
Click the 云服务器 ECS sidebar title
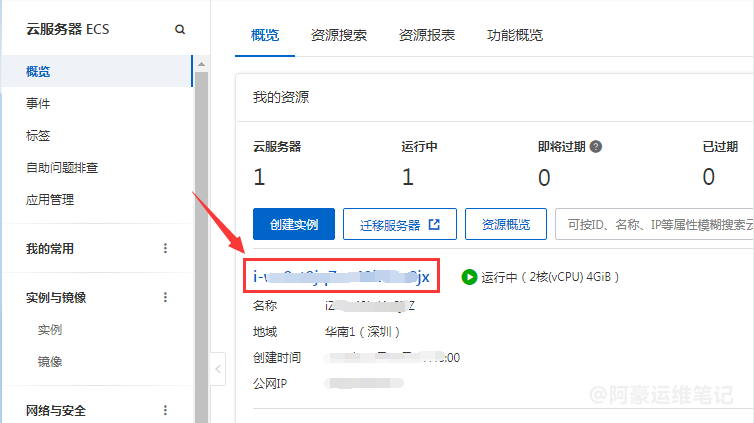point(68,29)
